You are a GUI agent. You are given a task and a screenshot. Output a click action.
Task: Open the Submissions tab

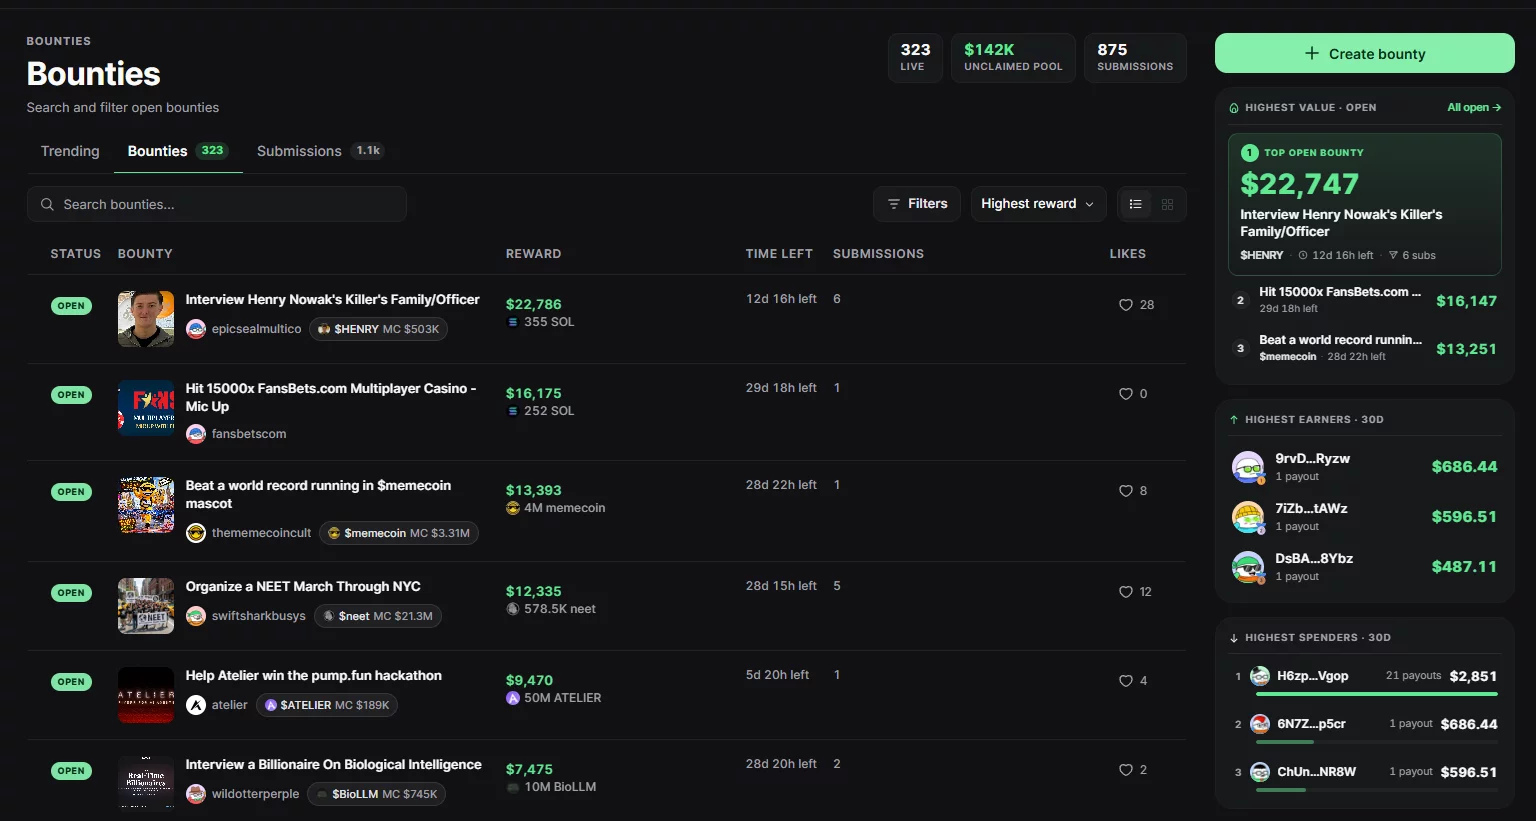coord(320,151)
